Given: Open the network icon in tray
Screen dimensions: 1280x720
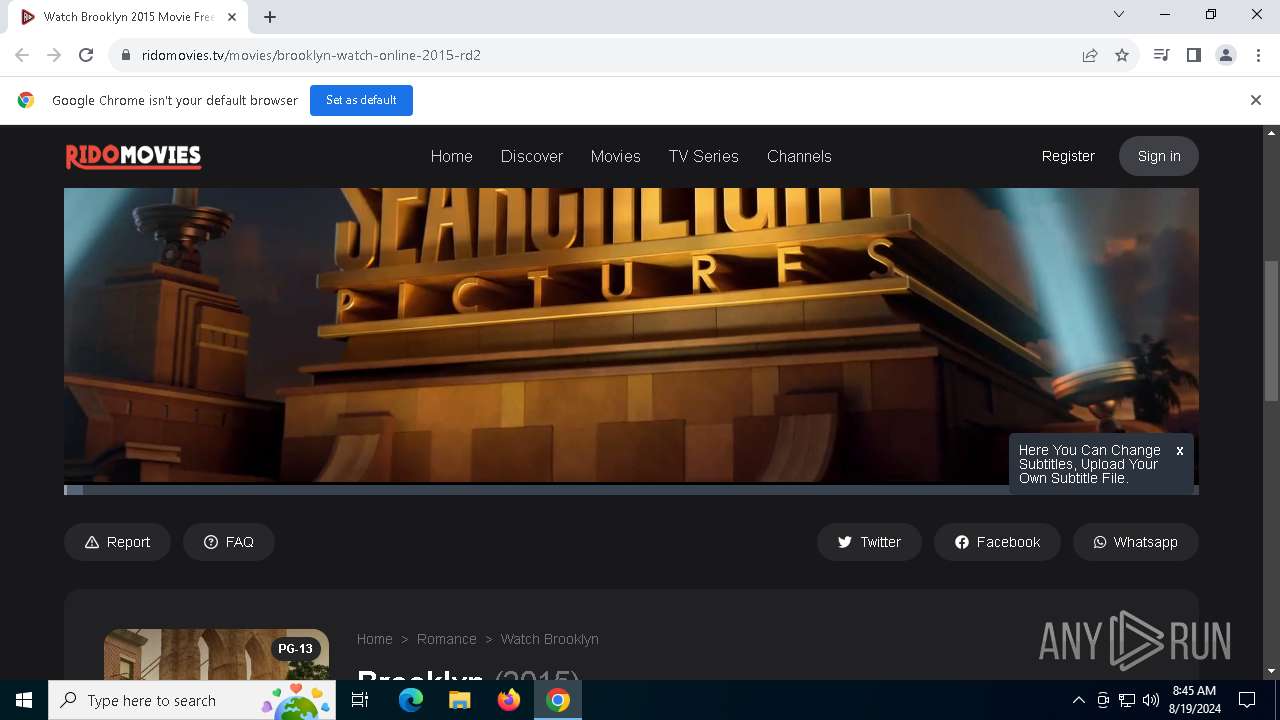Looking at the screenshot, I should [1126, 700].
